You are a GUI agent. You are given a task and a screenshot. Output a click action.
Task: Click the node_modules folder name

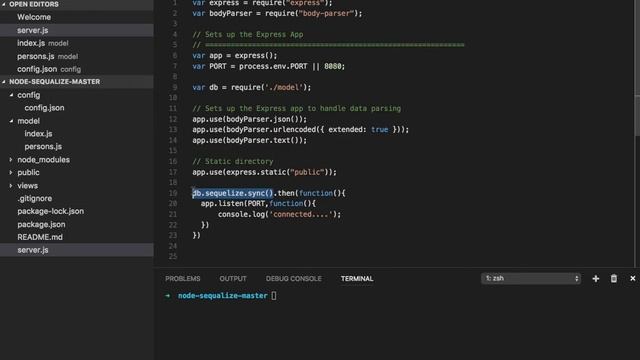[43, 160]
